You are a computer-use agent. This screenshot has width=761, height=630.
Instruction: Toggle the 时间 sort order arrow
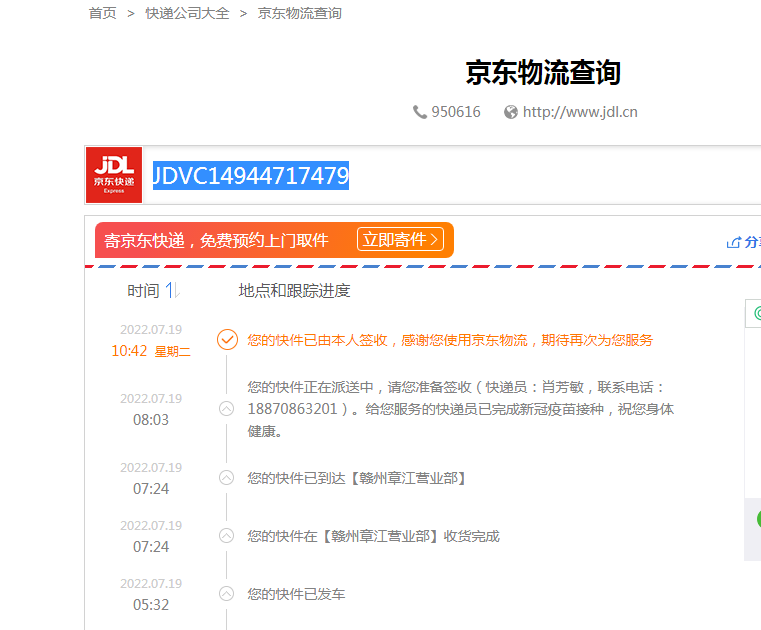(x=173, y=291)
